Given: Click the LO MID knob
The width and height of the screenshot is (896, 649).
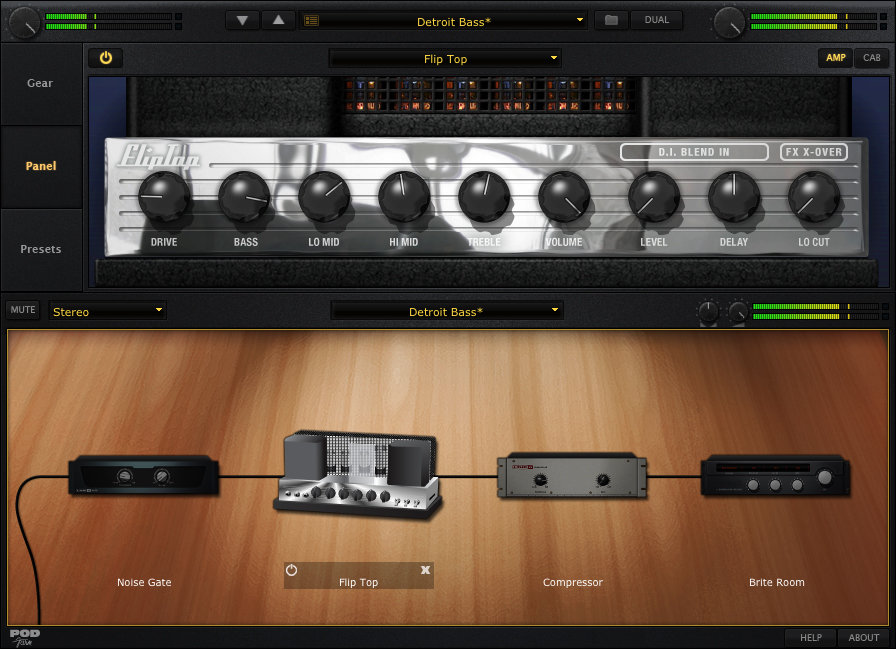Looking at the screenshot, I should coord(324,197).
